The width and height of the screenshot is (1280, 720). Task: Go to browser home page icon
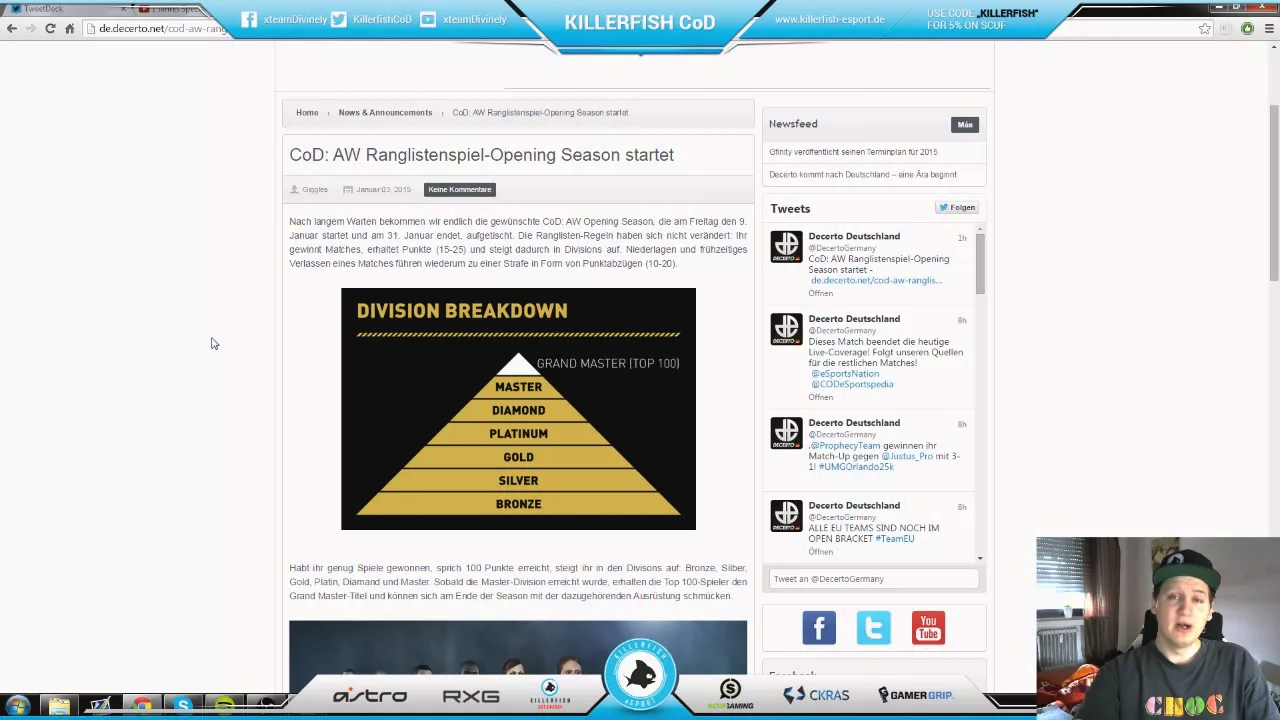click(x=69, y=28)
